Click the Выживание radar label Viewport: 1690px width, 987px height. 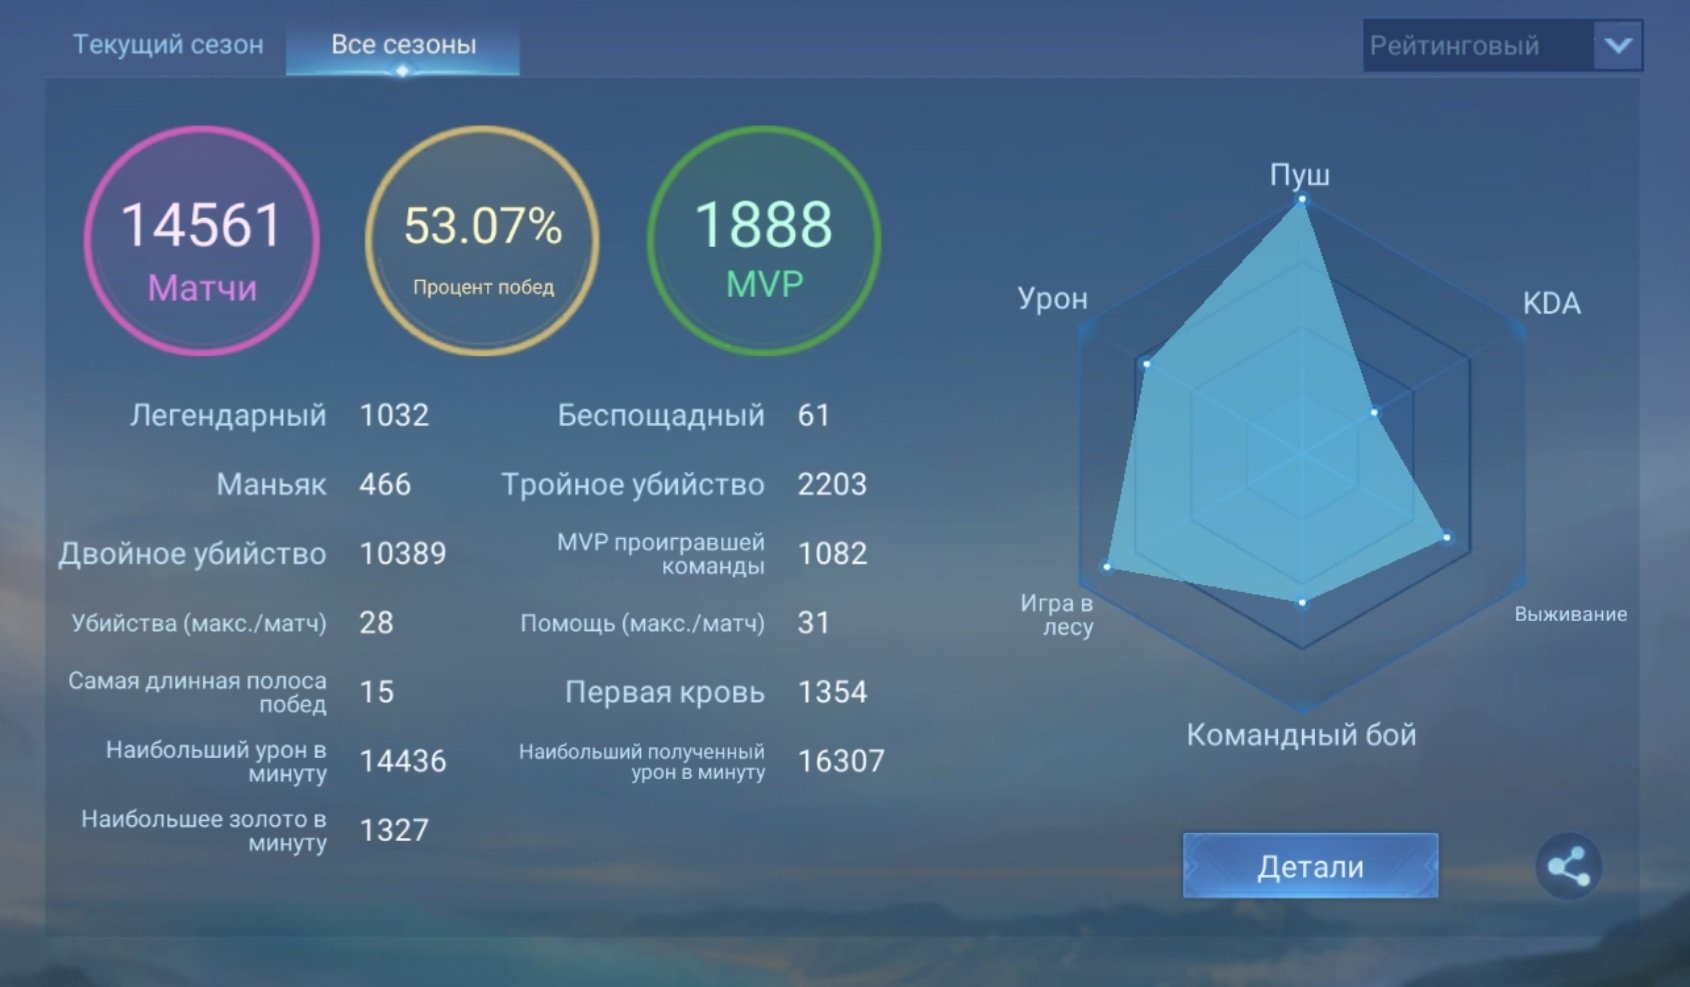click(1570, 614)
